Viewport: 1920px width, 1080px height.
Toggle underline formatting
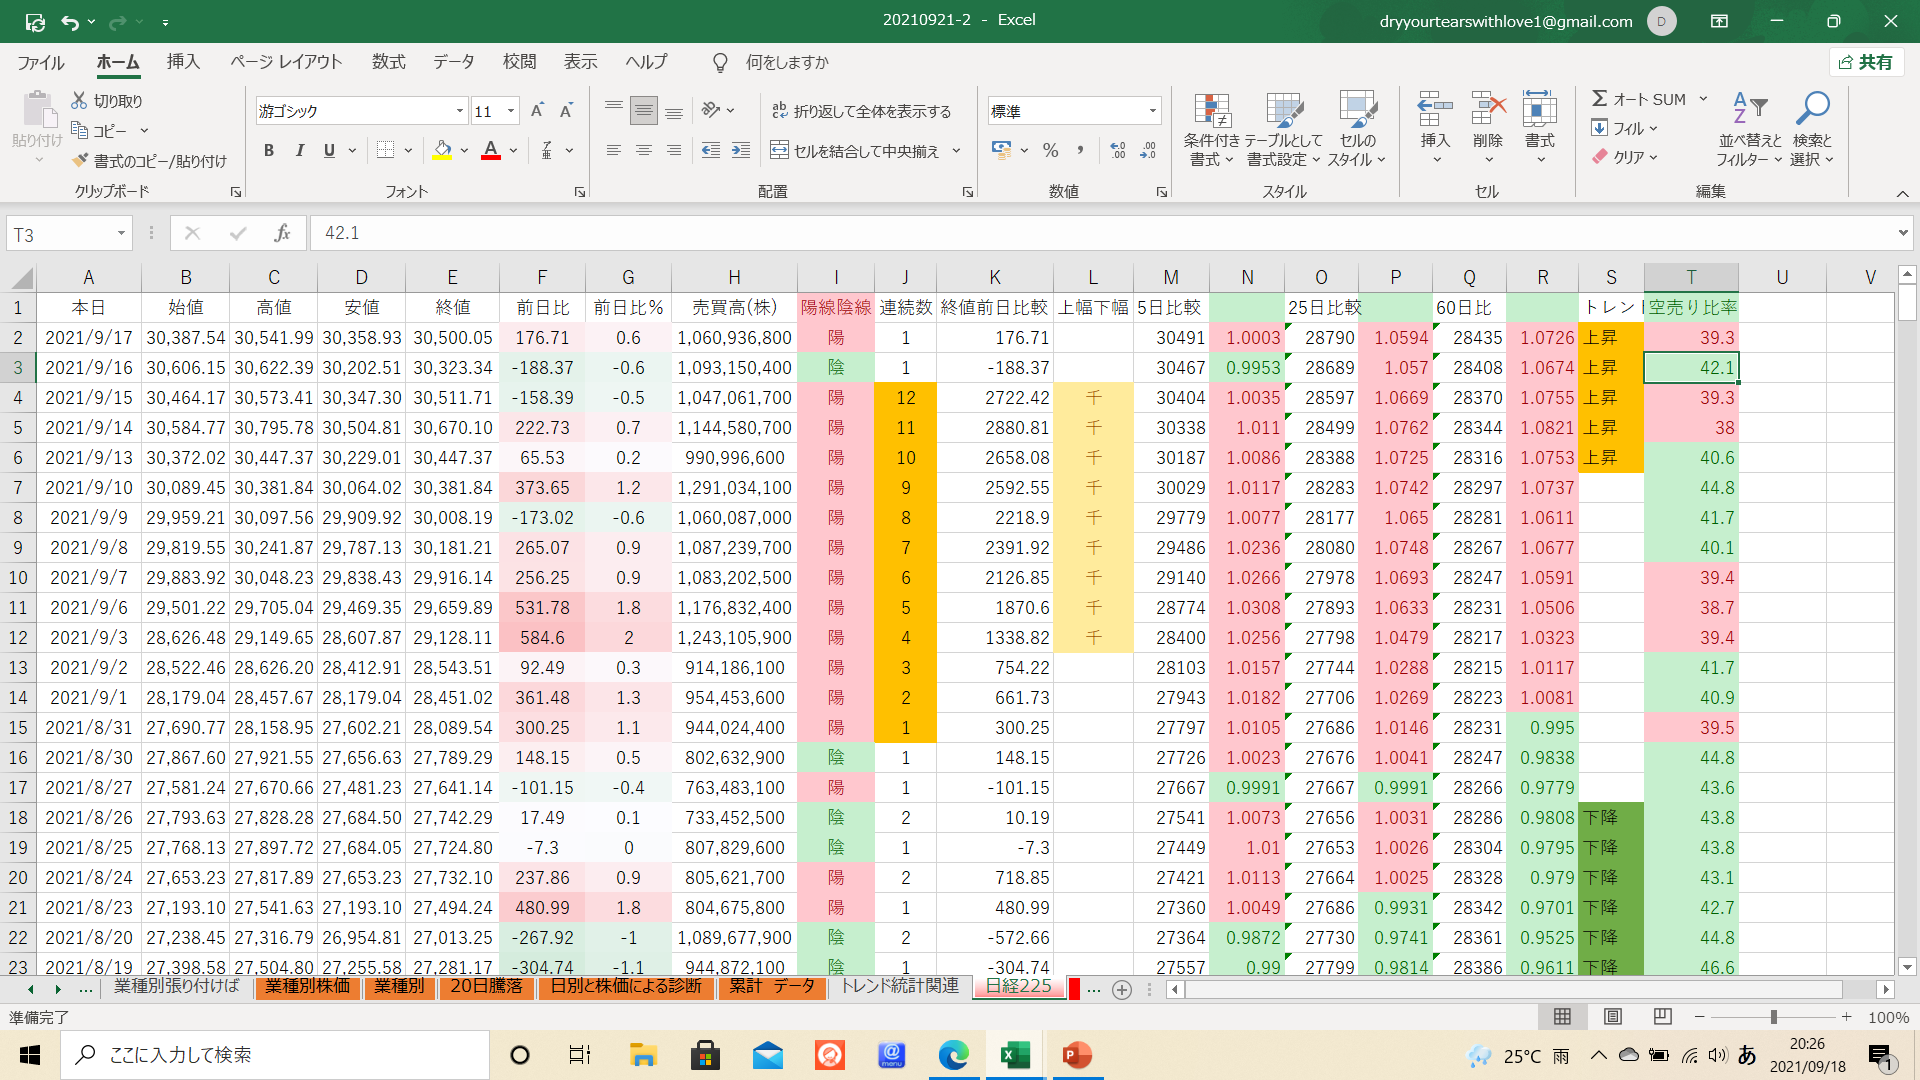pyautogui.click(x=329, y=151)
